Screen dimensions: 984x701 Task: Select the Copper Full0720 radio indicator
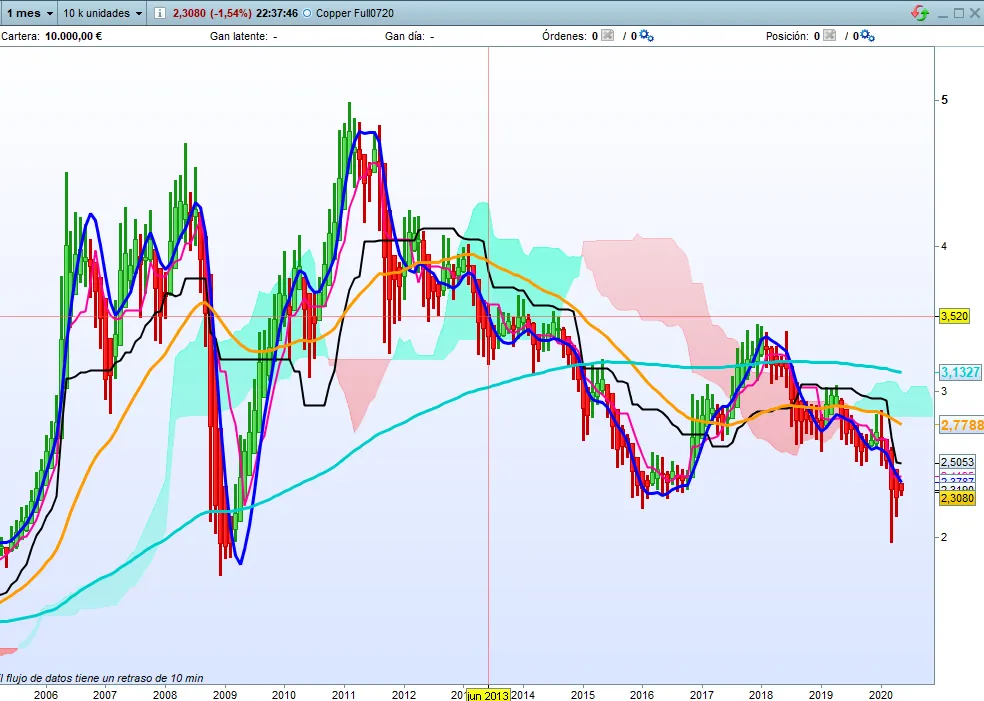point(306,13)
